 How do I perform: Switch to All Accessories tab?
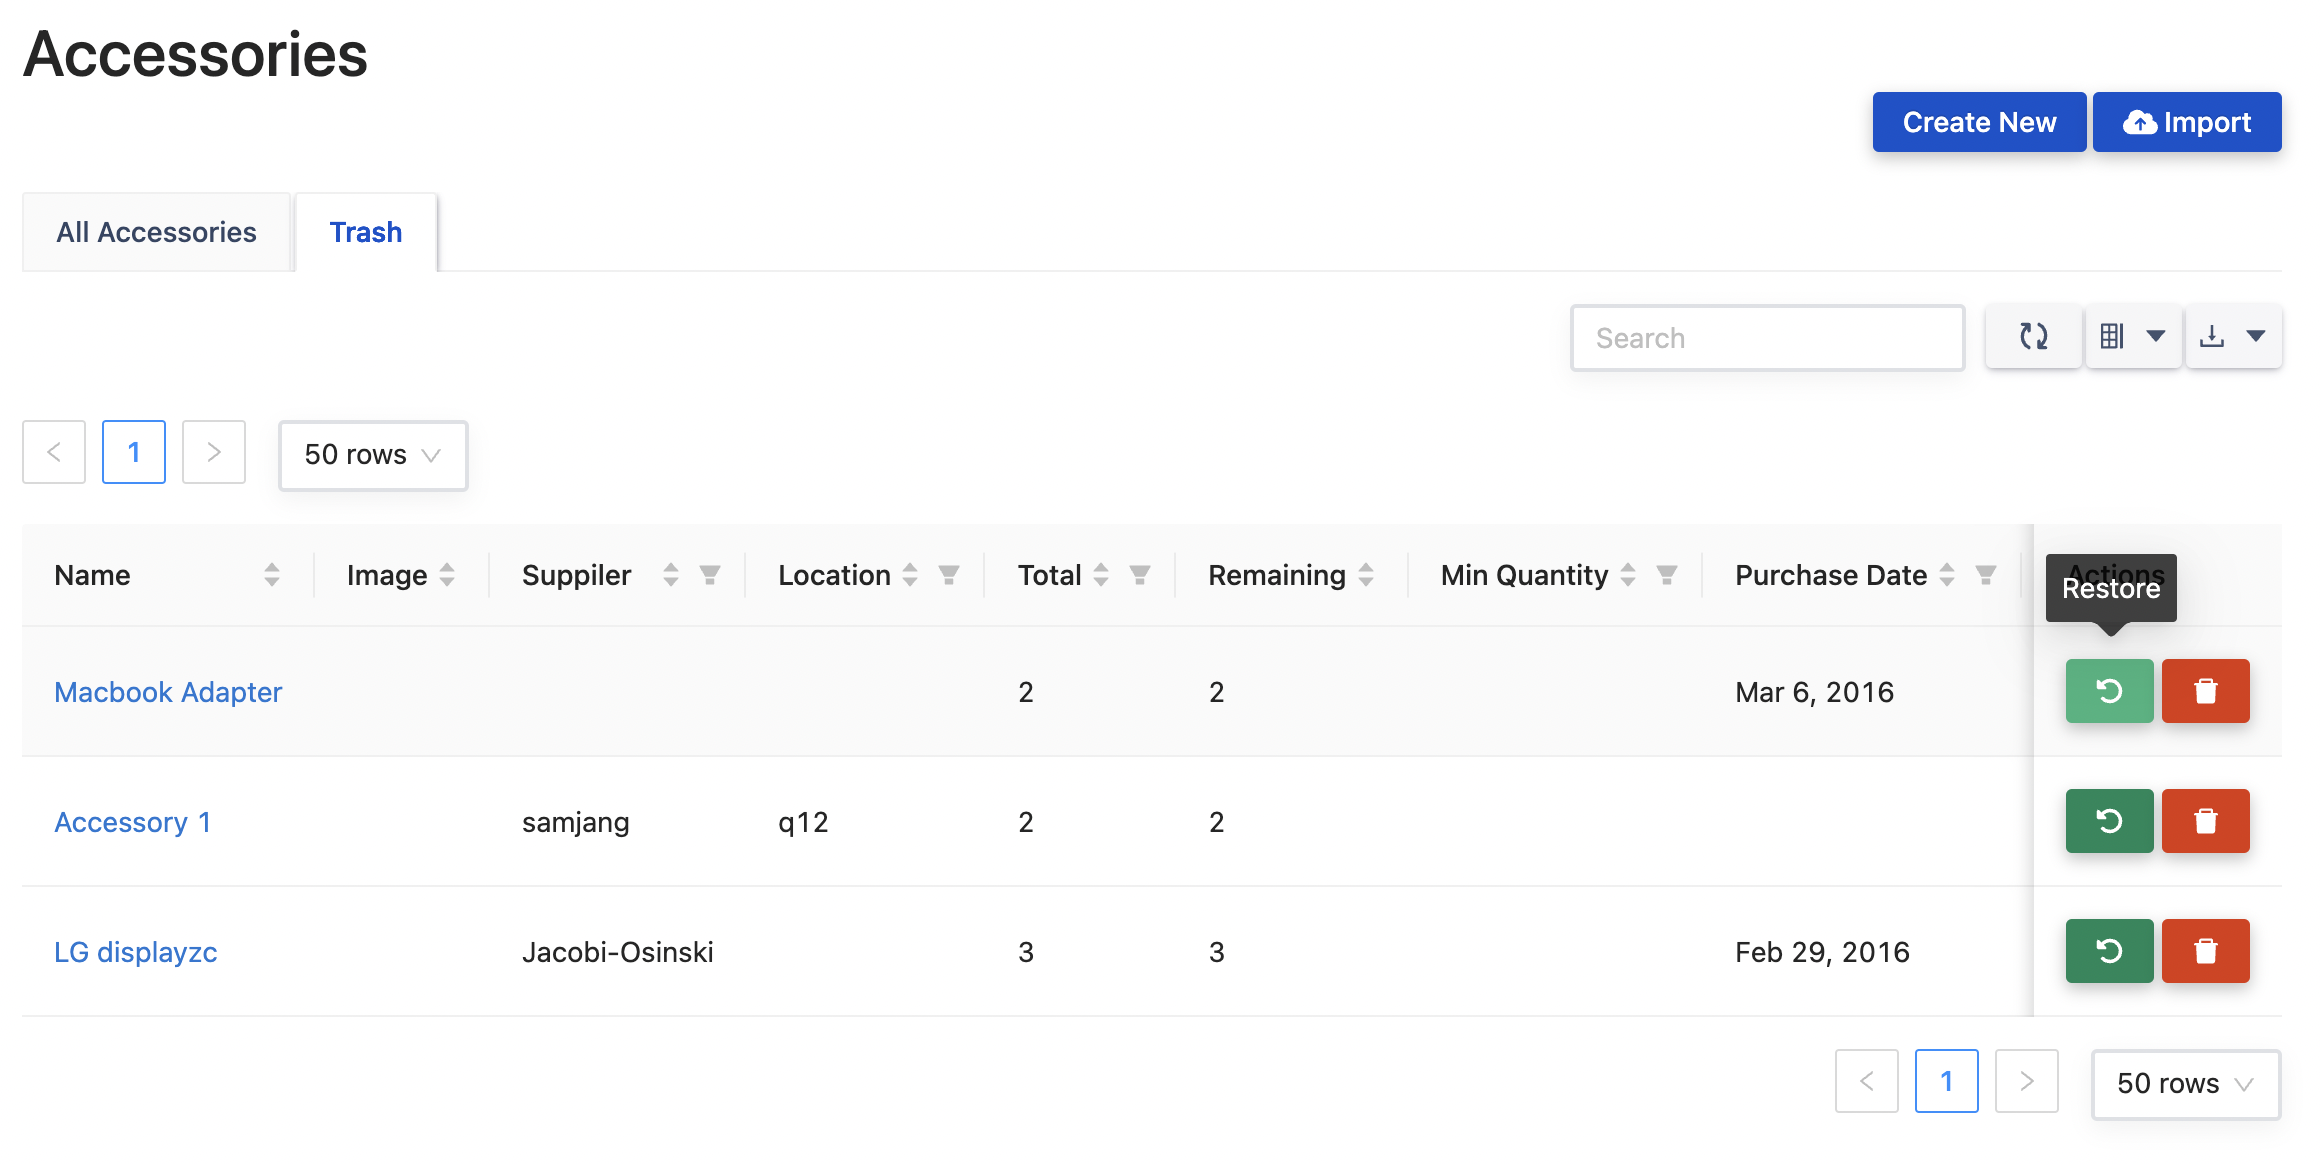click(157, 232)
